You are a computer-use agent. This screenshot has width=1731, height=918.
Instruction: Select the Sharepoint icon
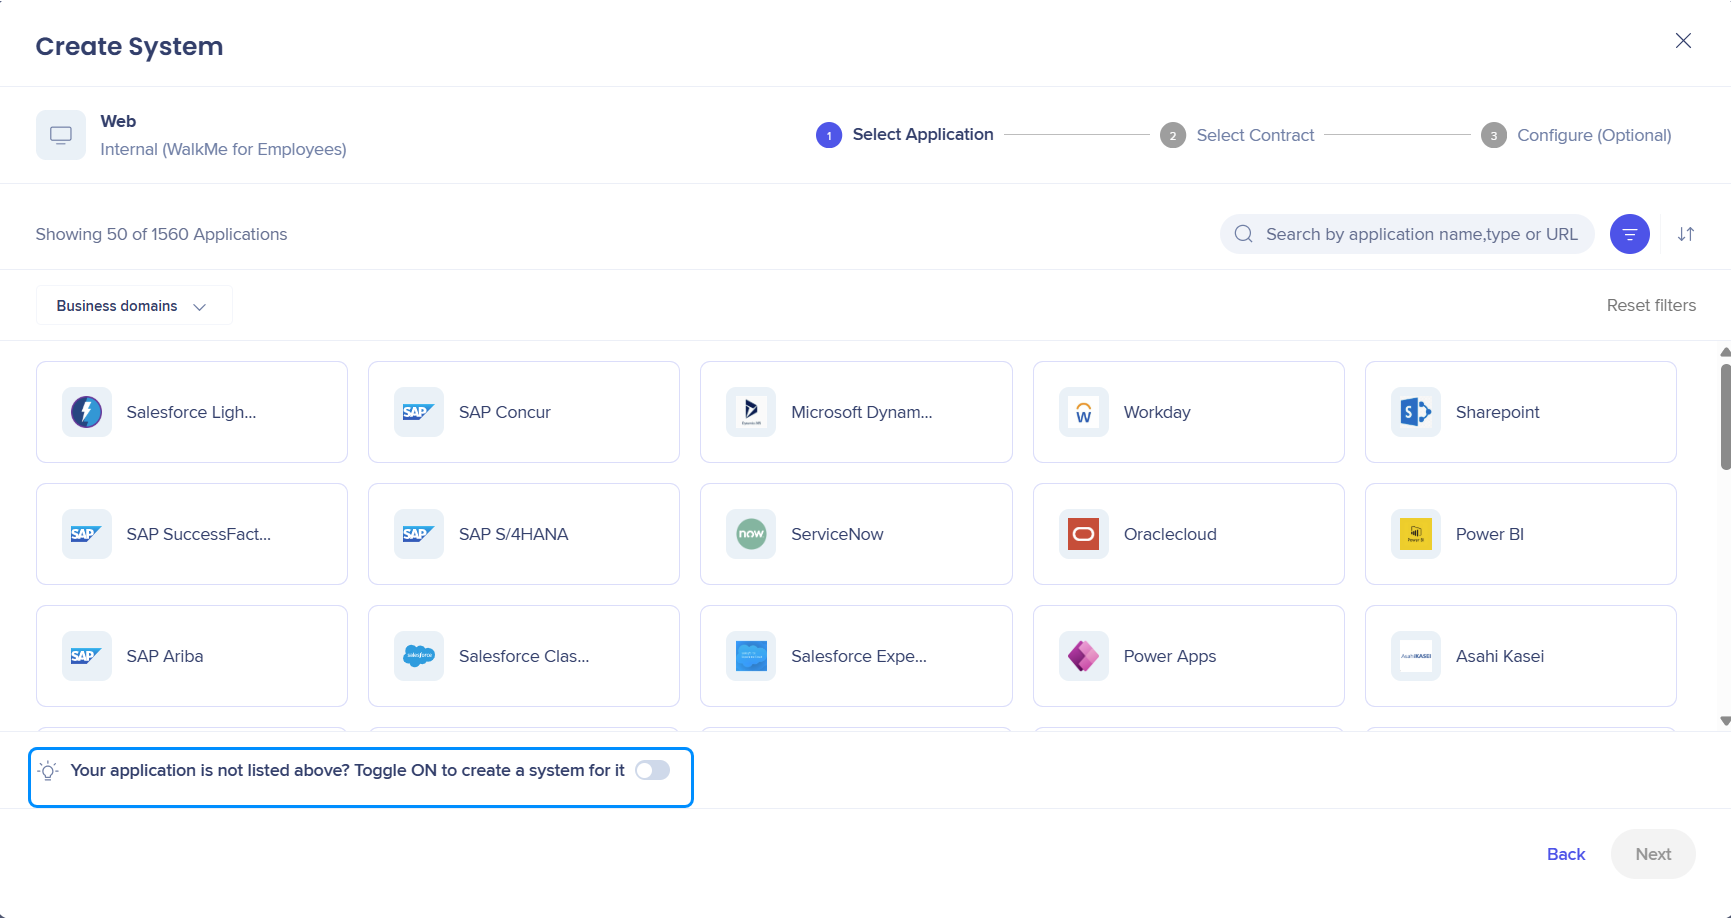click(1415, 412)
